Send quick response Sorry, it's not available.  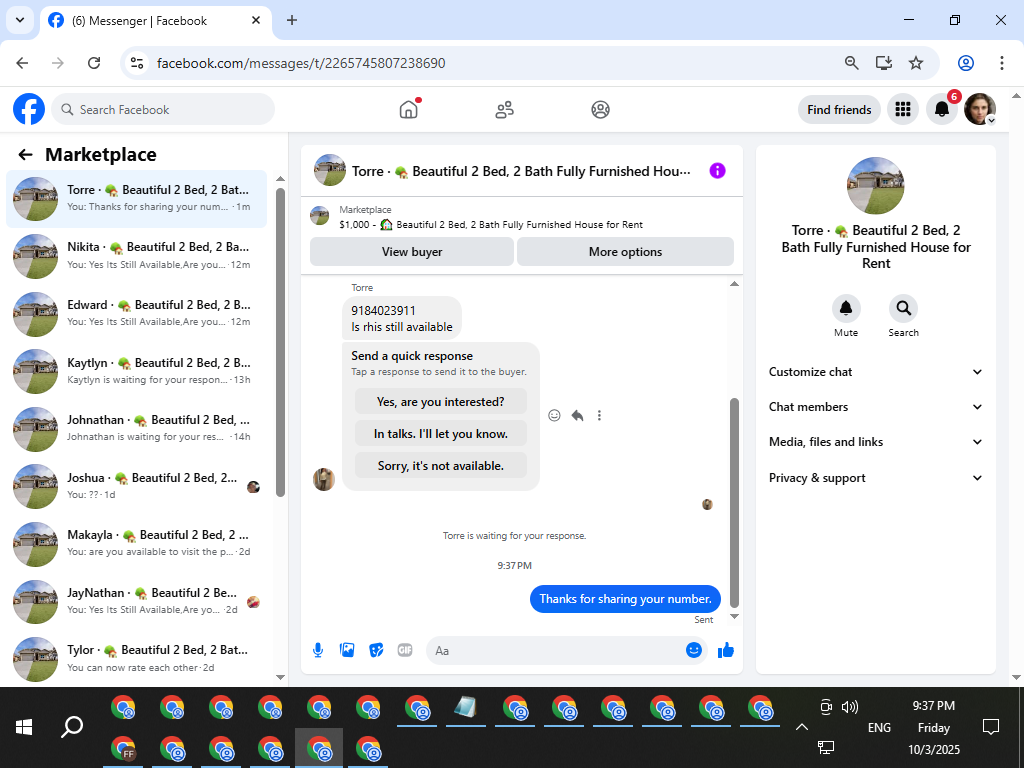441,466
